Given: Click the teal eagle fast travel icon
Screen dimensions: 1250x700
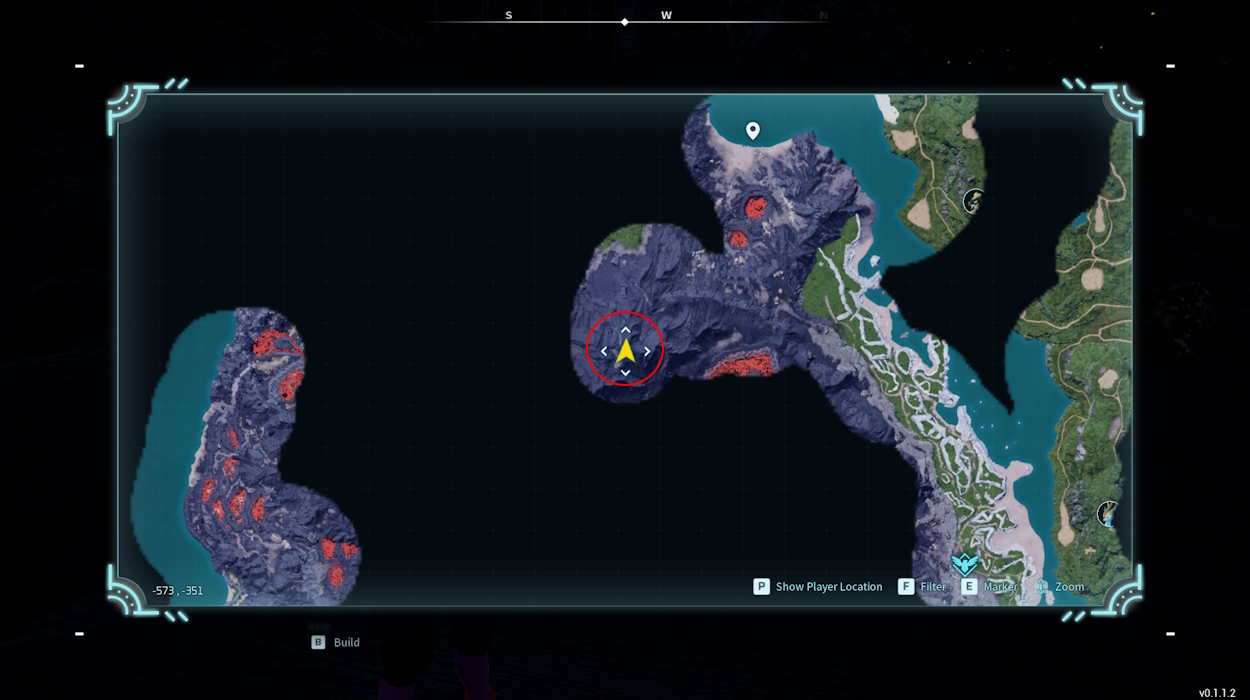Looking at the screenshot, I should pos(964,563).
